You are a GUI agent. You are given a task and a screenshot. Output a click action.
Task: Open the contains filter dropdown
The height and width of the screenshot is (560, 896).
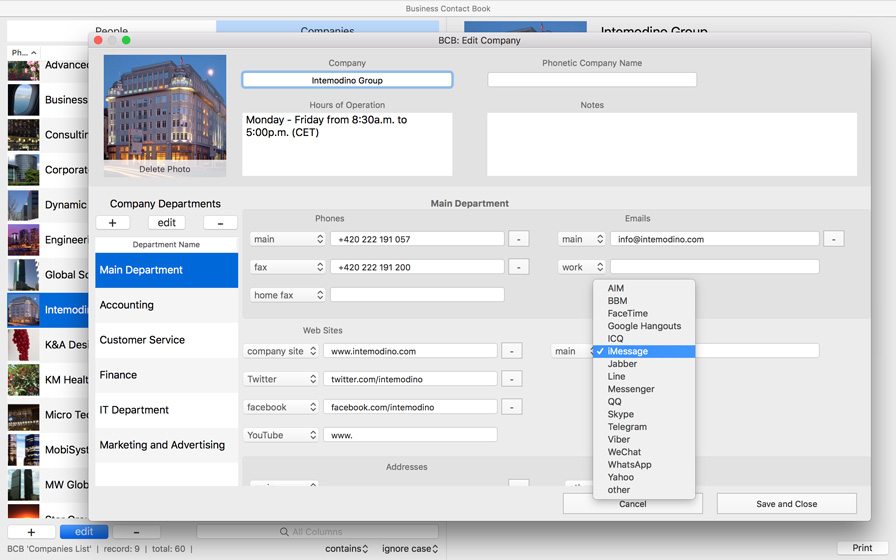point(346,549)
